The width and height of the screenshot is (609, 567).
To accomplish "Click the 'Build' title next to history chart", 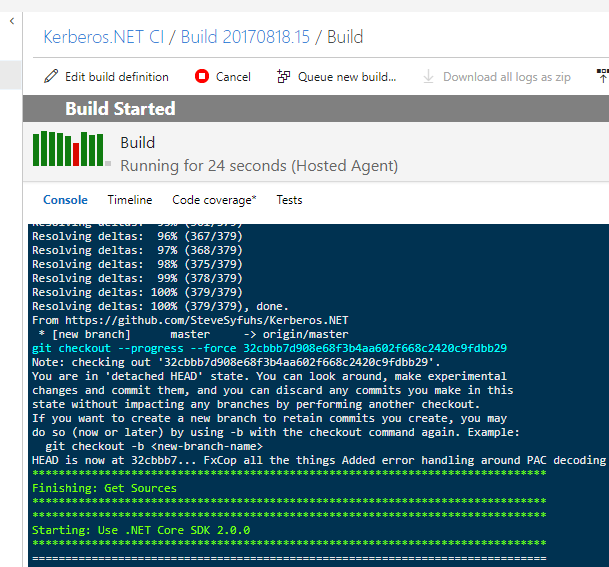I will (x=137, y=143).
